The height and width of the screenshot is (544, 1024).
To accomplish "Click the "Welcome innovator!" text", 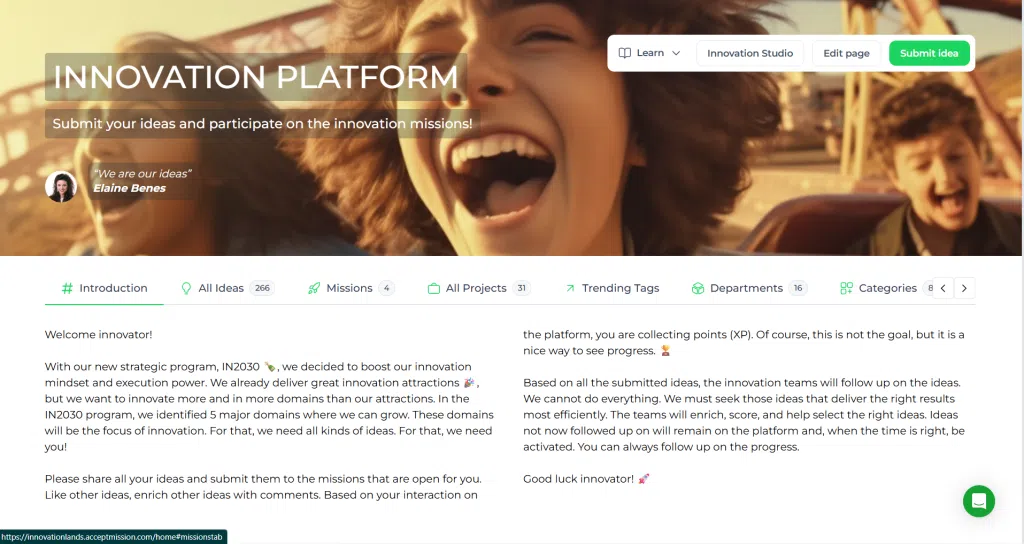I will 99,334.
